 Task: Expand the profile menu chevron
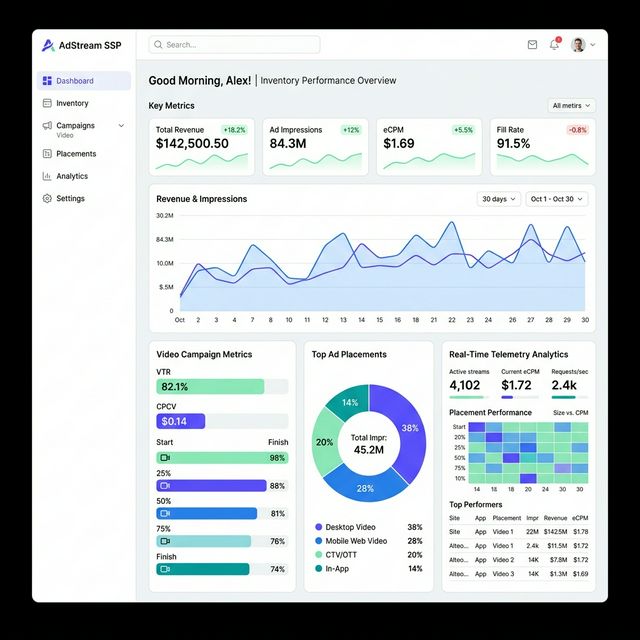(x=593, y=45)
